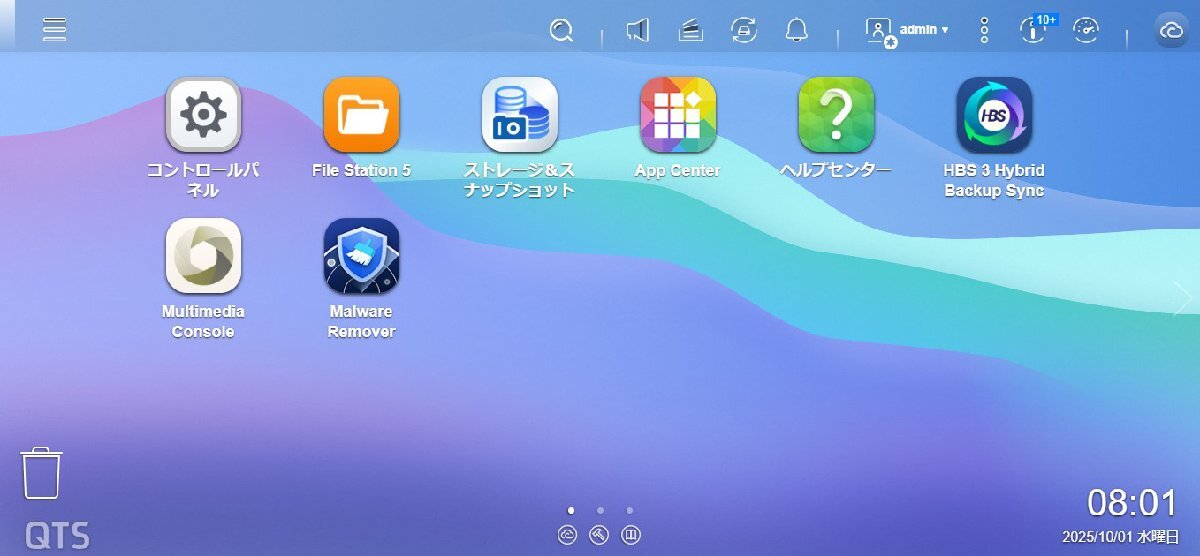Open the dashboard gauge icon
The width and height of the screenshot is (1200, 556).
1086,31
